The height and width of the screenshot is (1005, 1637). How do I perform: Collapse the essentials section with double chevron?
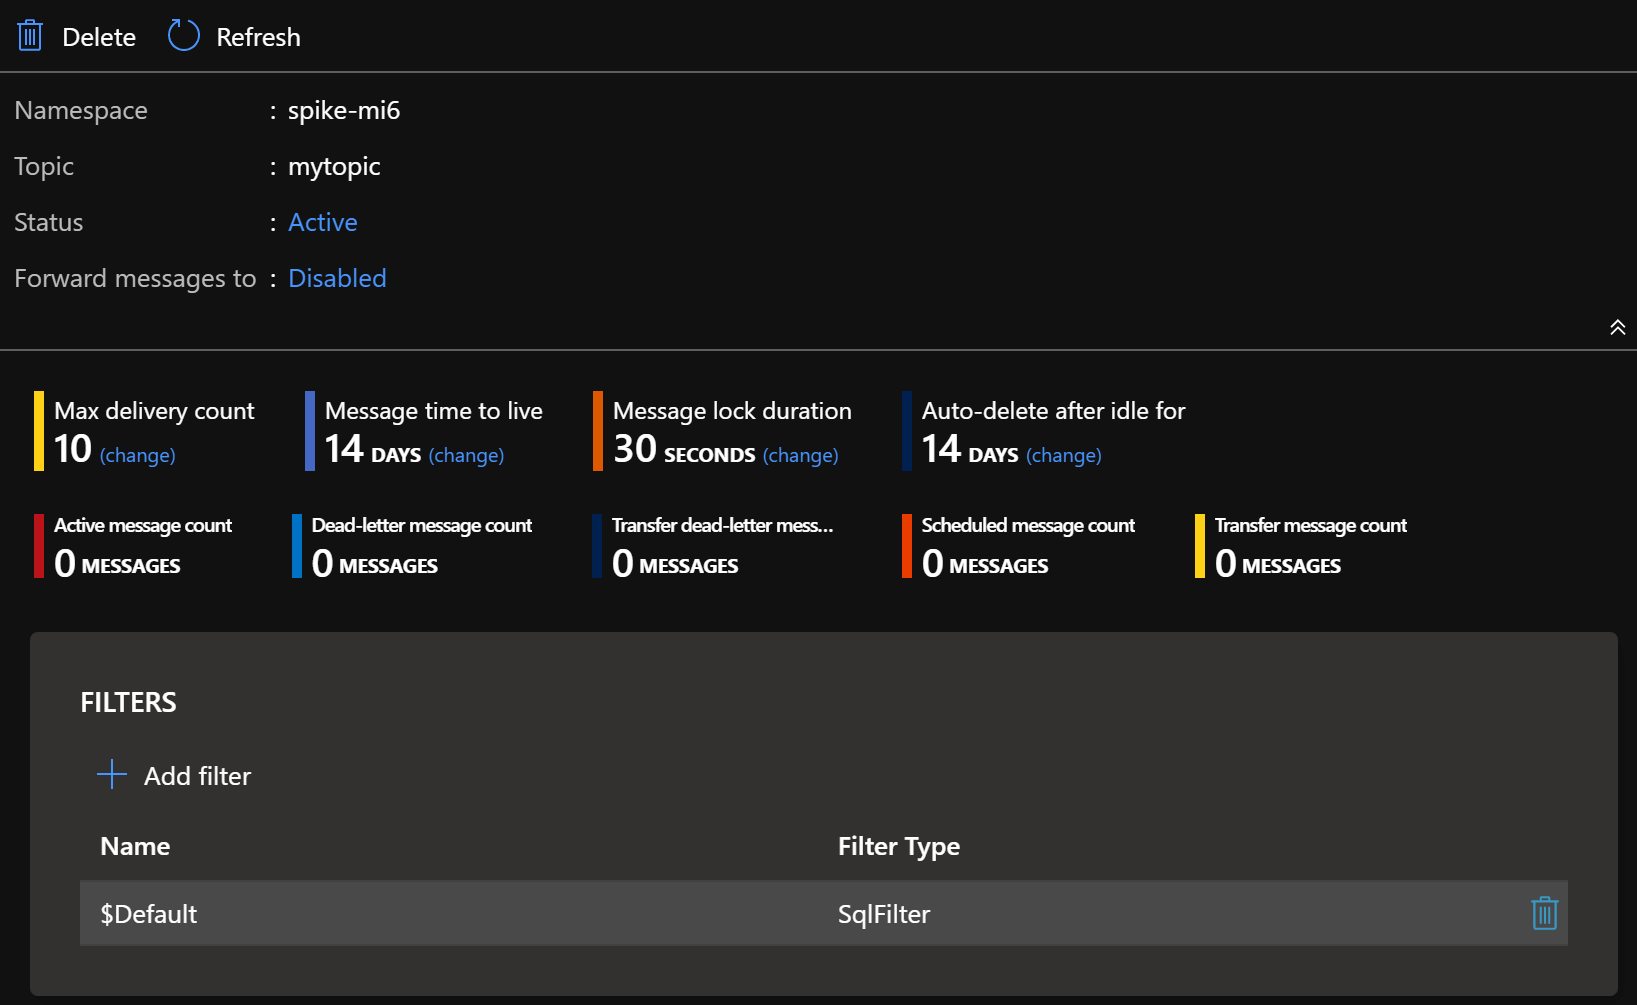pyautogui.click(x=1618, y=328)
